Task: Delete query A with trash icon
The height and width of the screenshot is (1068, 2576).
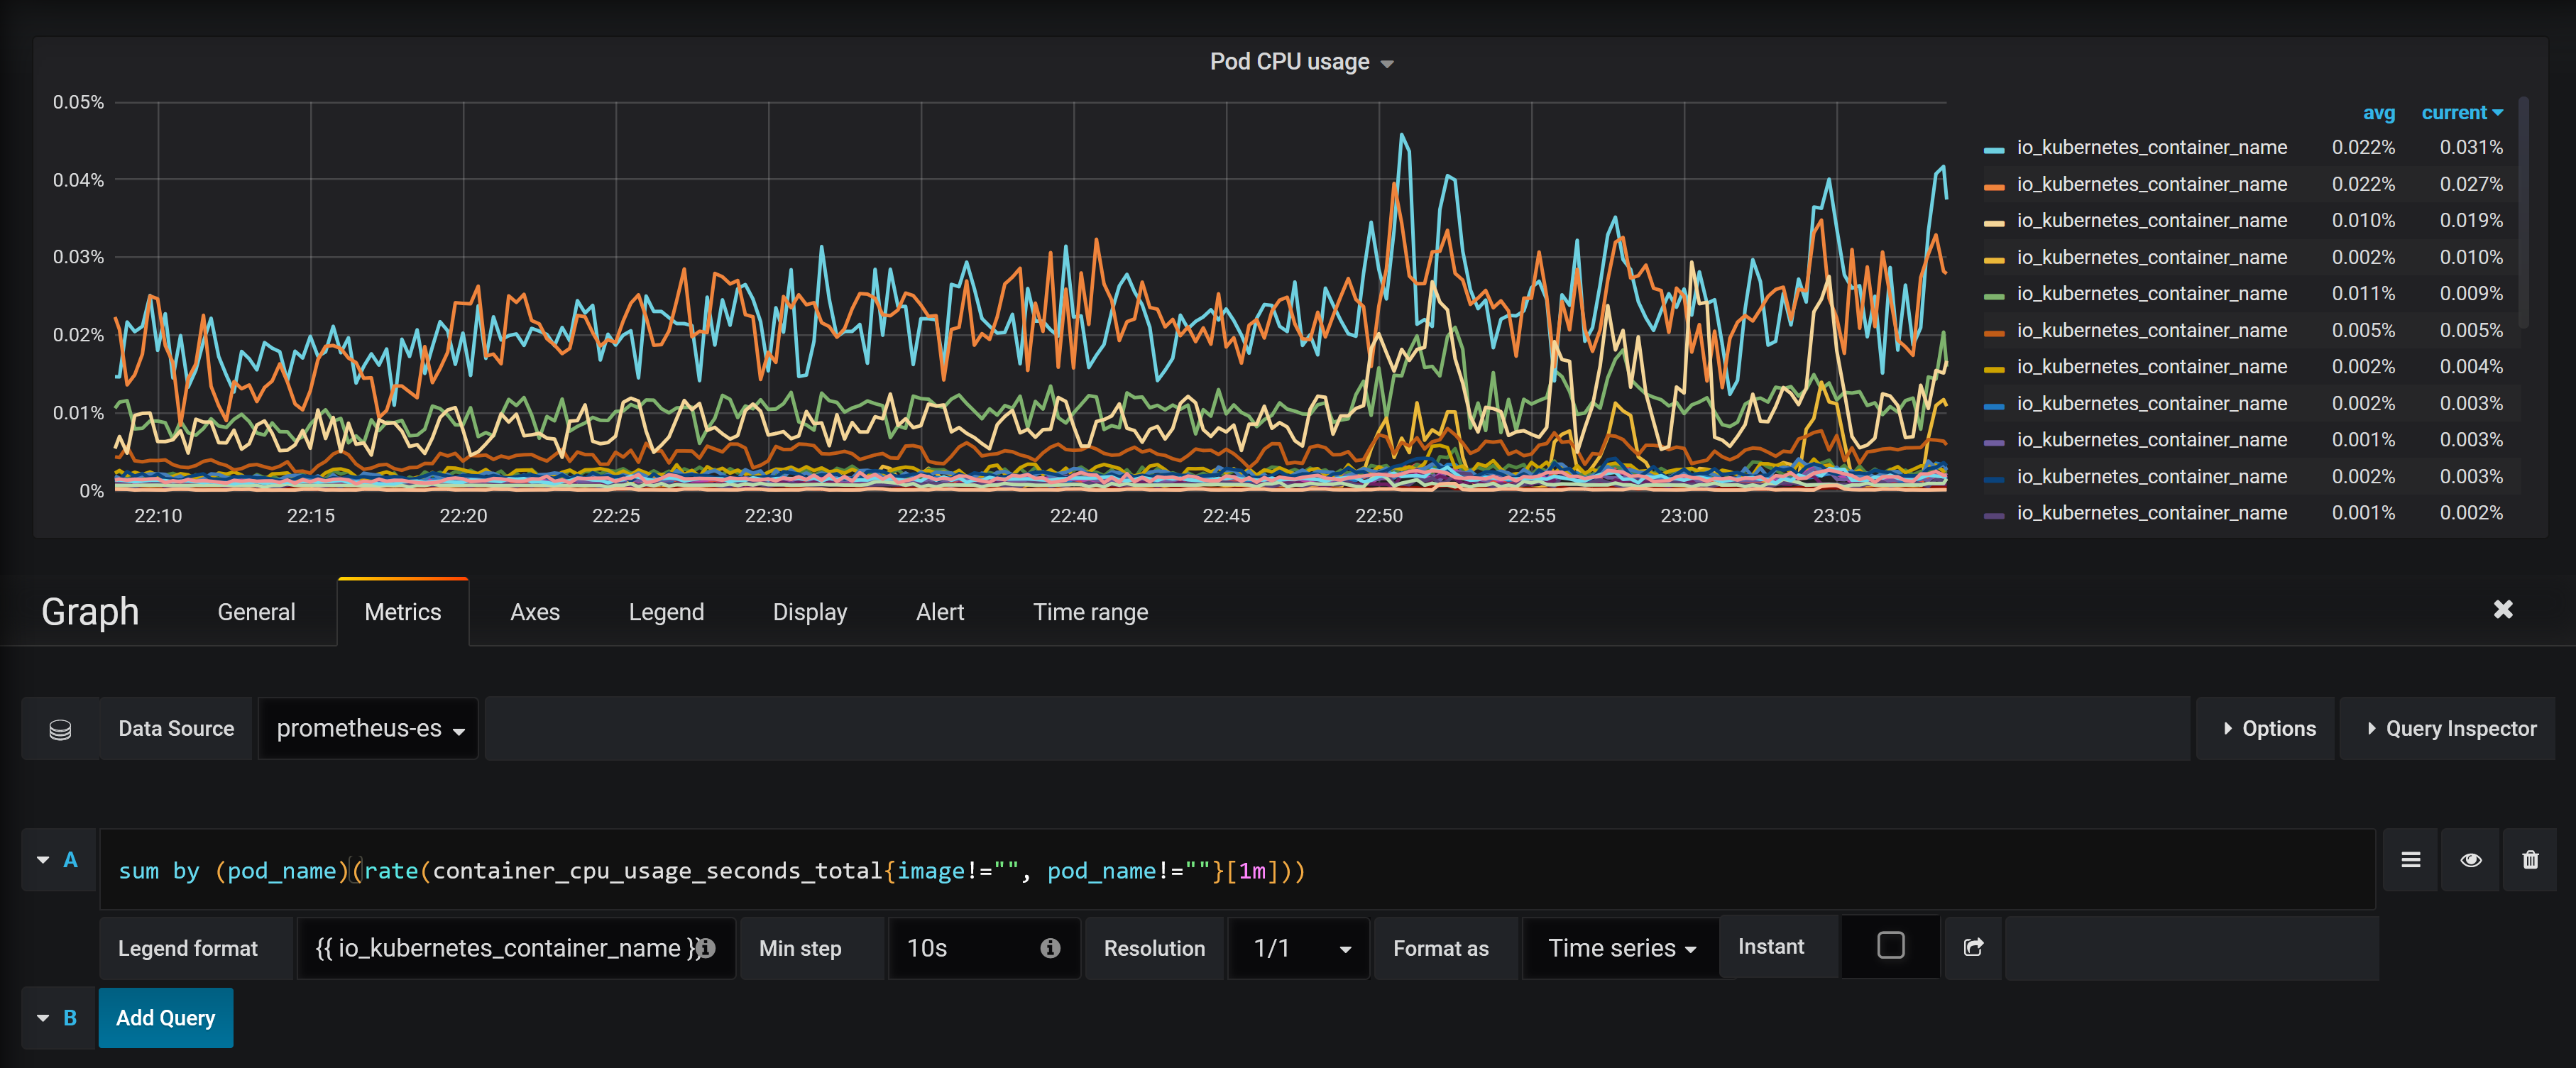Action: pyautogui.click(x=2530, y=860)
